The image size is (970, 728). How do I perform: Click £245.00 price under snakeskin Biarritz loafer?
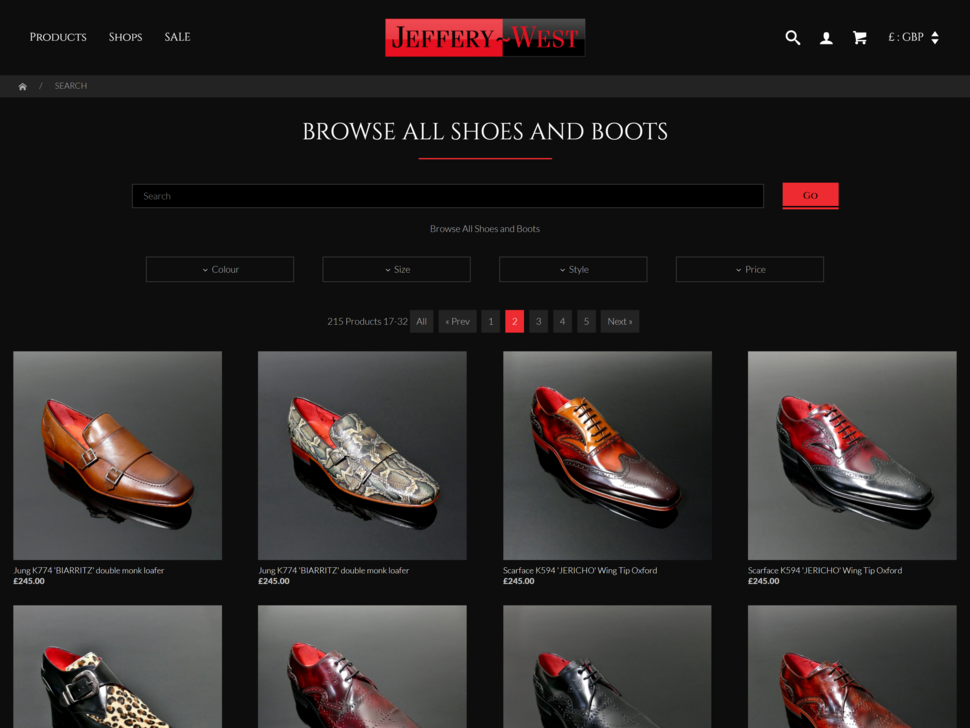[274, 581]
